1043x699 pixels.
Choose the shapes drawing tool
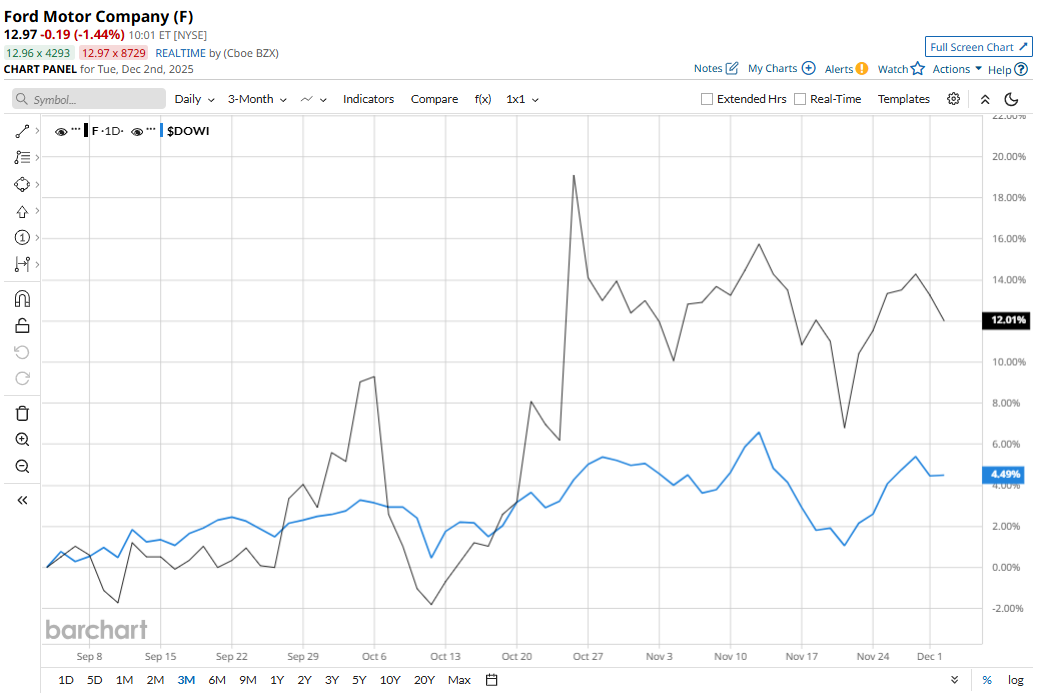click(22, 184)
